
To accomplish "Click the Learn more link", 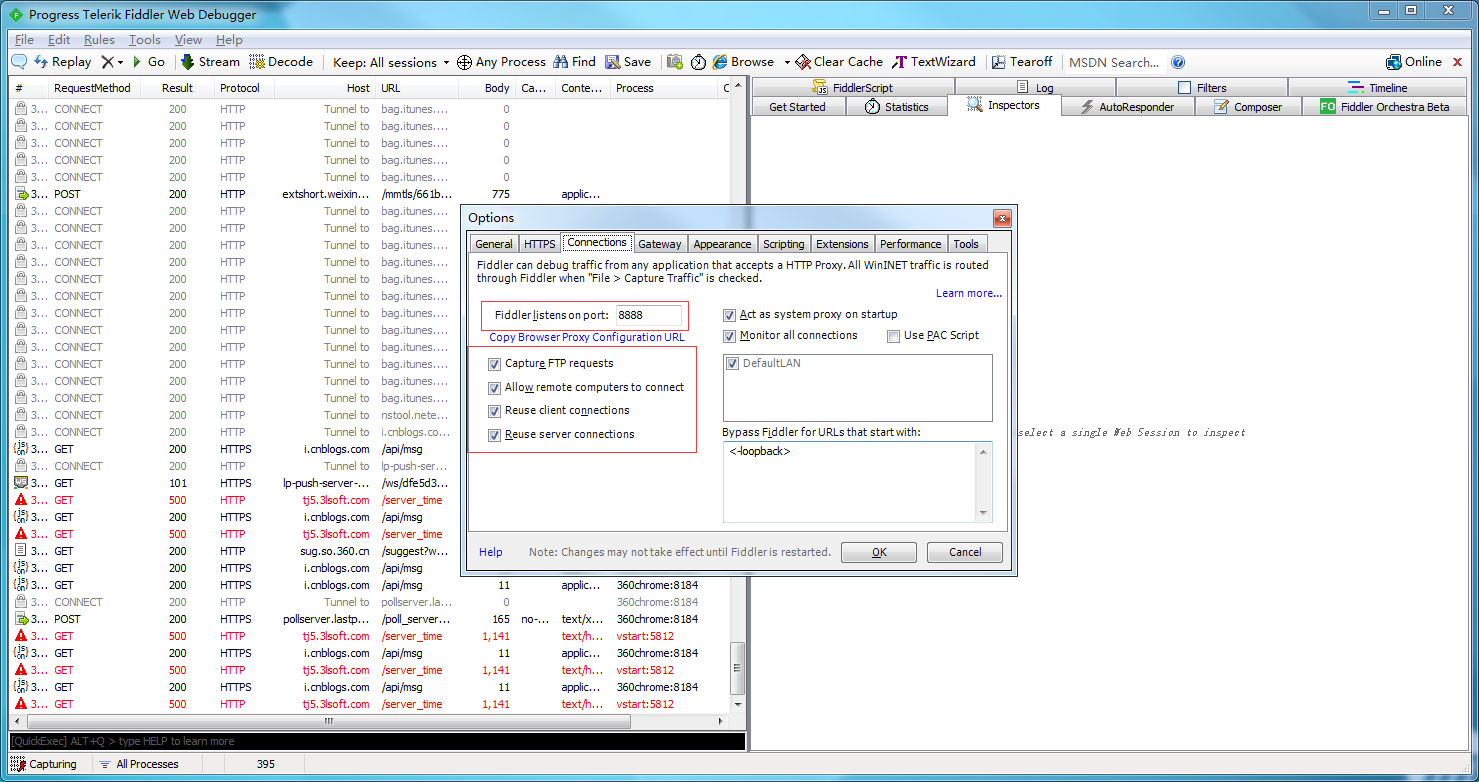I will [969, 294].
